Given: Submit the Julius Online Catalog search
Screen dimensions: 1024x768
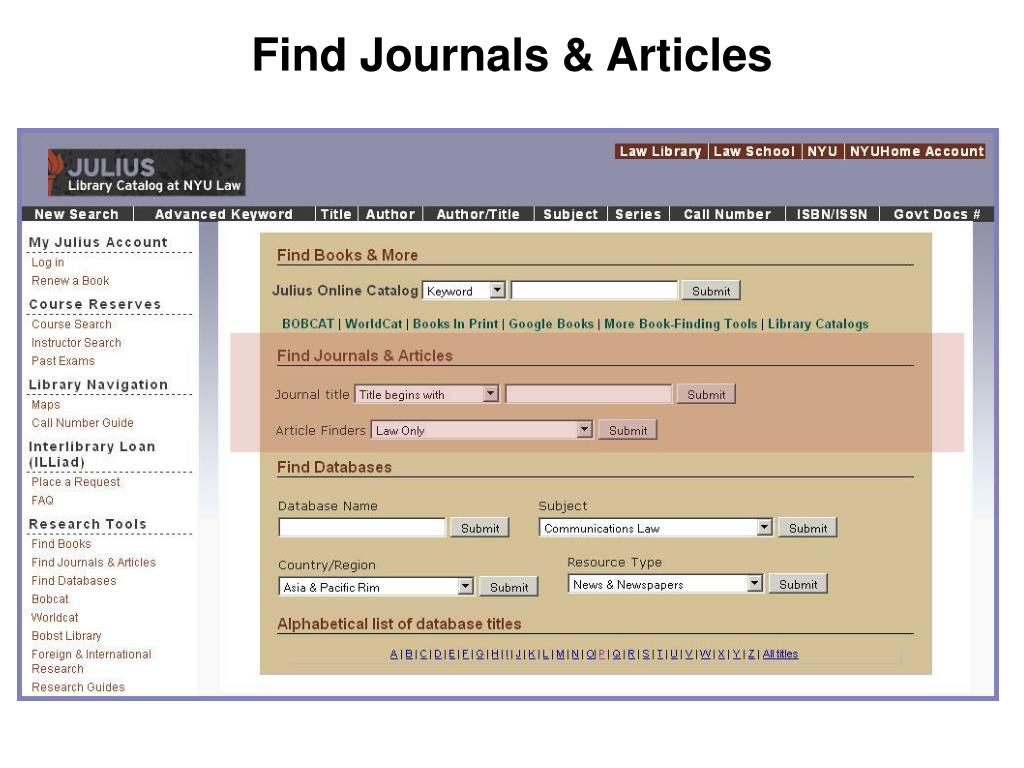Looking at the screenshot, I should (711, 291).
